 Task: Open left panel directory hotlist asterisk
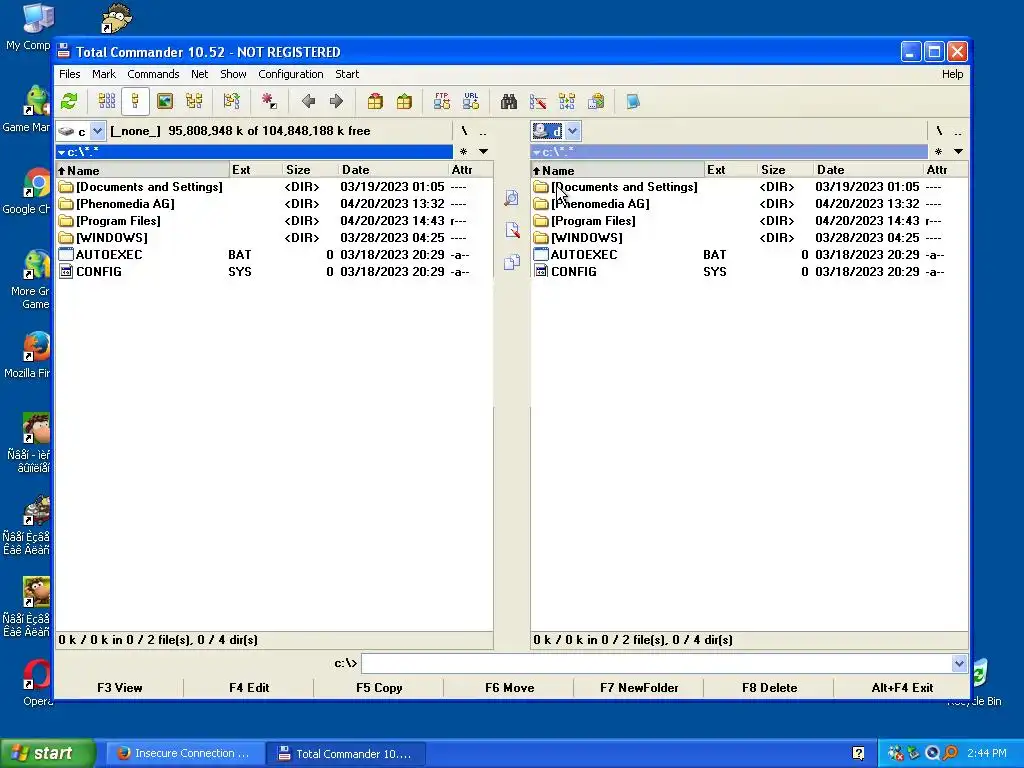(463, 152)
